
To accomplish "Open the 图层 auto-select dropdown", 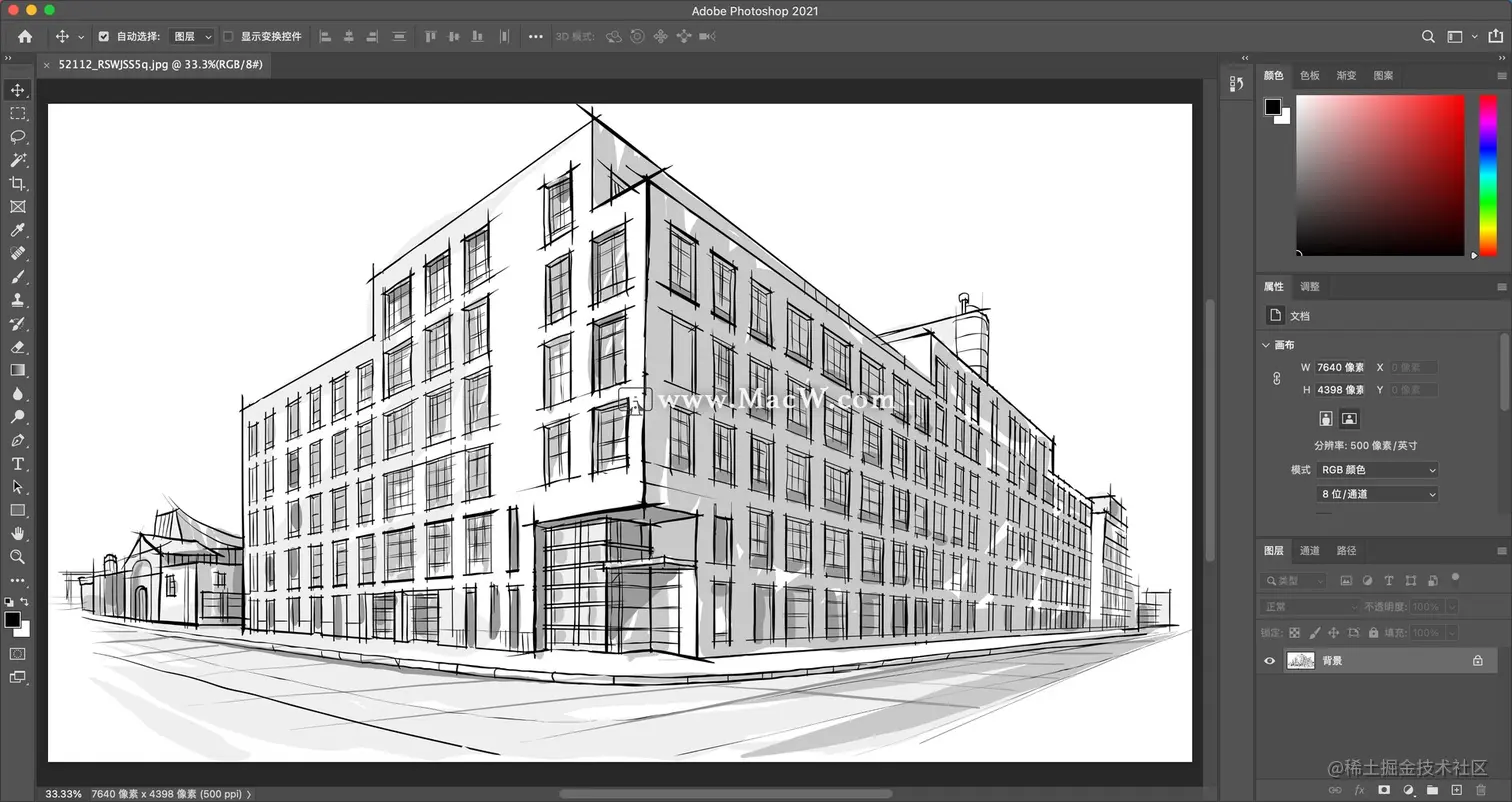I will click(x=192, y=36).
